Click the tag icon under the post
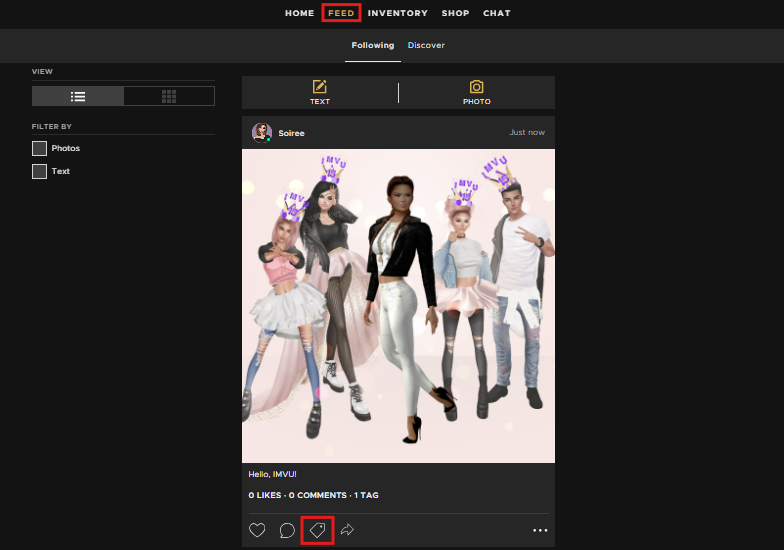Viewport: 784px width, 550px height. [318, 530]
